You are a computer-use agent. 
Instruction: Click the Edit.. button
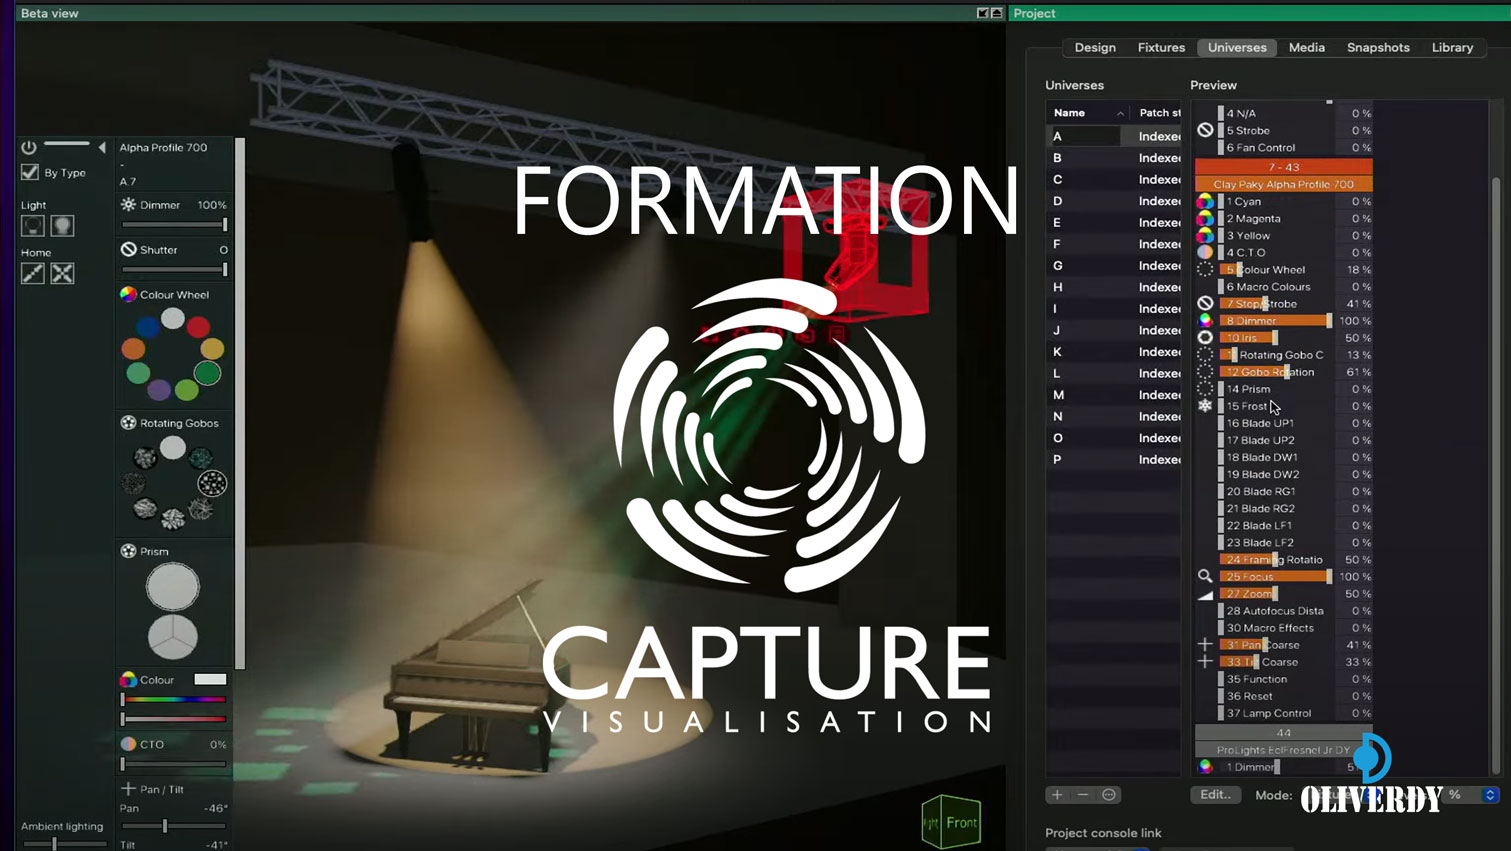tap(1215, 795)
